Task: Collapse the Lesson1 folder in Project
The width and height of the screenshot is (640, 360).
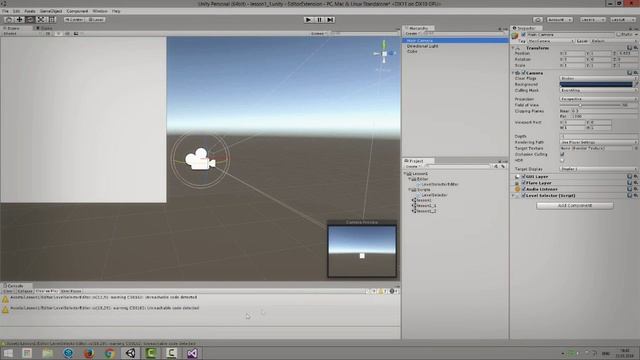Action: (406, 174)
